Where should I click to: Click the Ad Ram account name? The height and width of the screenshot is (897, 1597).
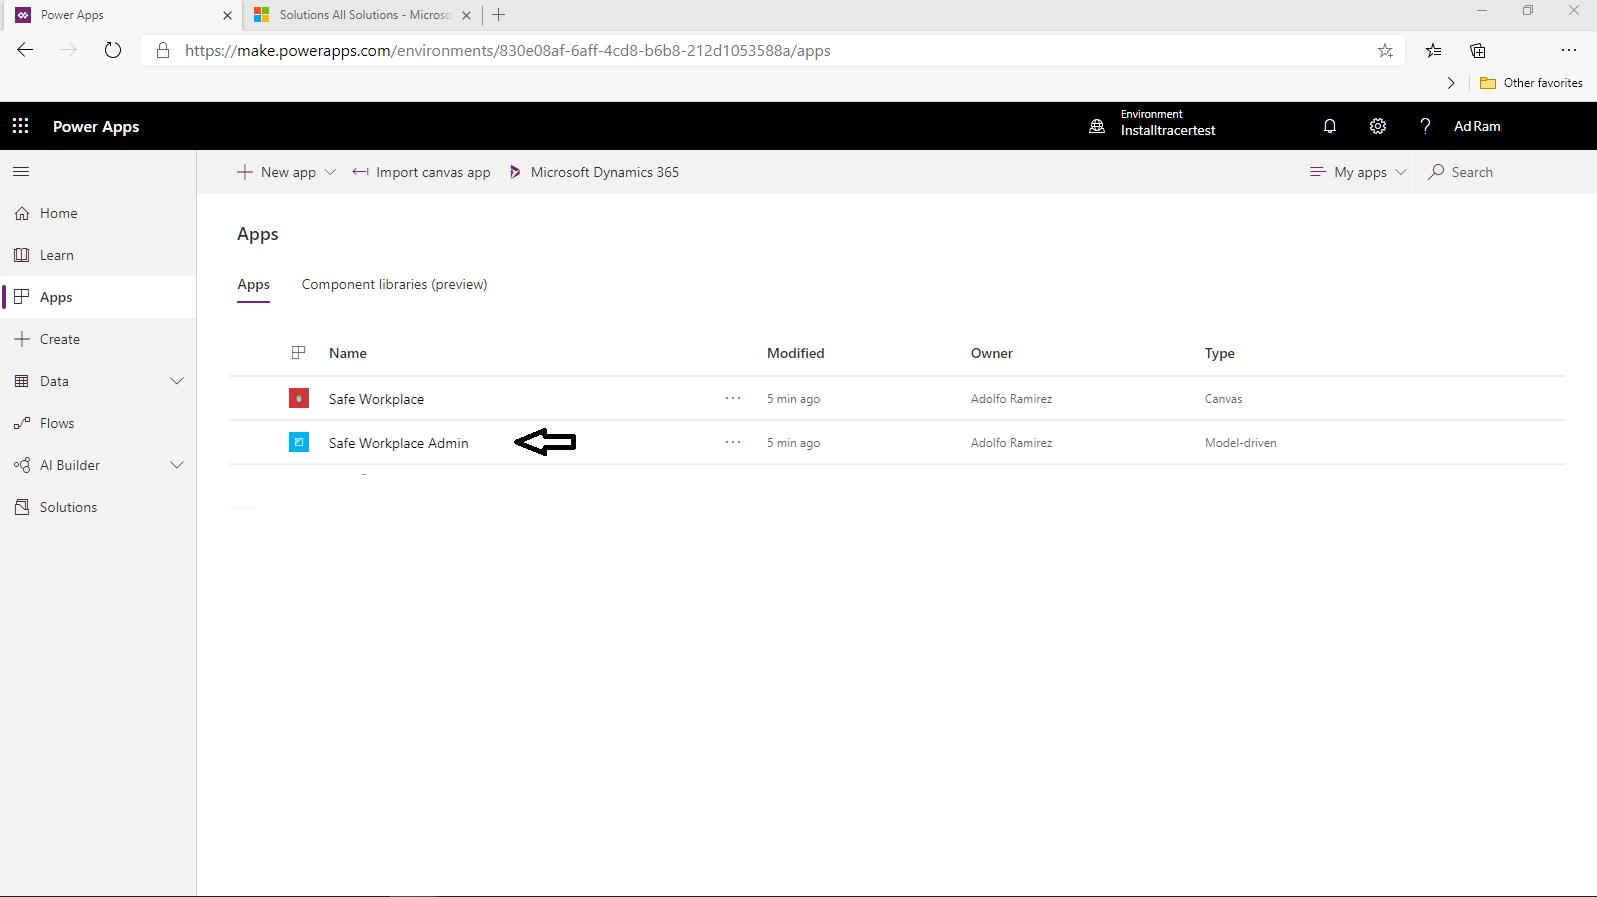point(1477,126)
